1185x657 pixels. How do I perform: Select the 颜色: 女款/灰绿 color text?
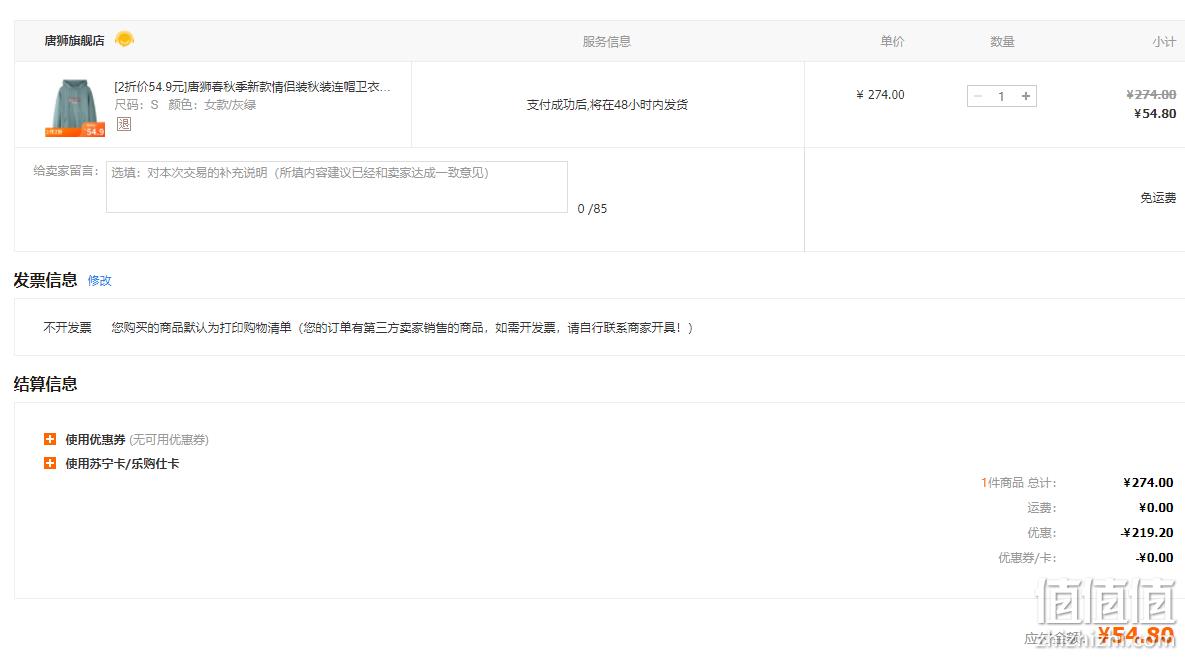tap(212, 104)
